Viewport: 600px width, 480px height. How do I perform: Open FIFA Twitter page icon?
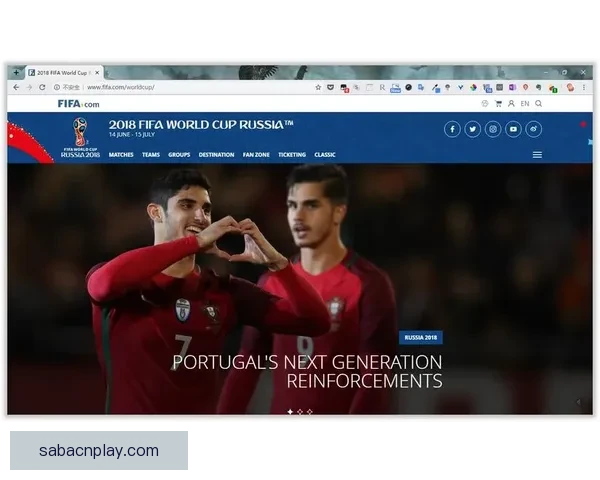pyautogui.click(x=473, y=129)
